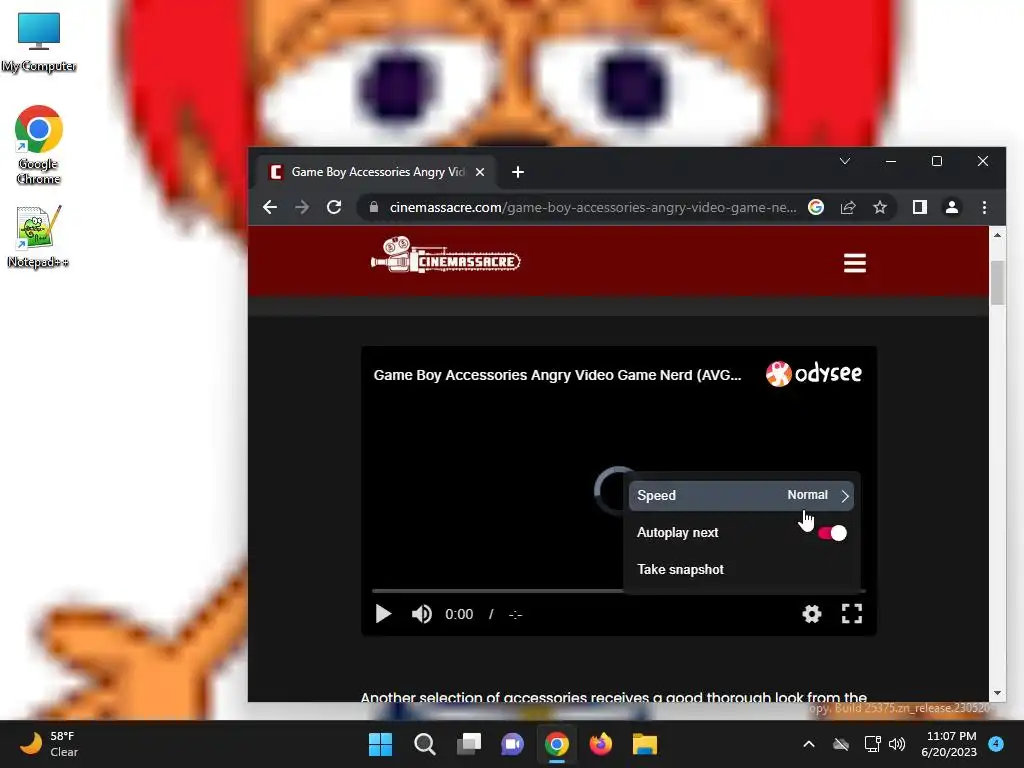The image size is (1024, 768).
Task: Open Chrome tab search dropdown
Action: pyautogui.click(x=844, y=161)
